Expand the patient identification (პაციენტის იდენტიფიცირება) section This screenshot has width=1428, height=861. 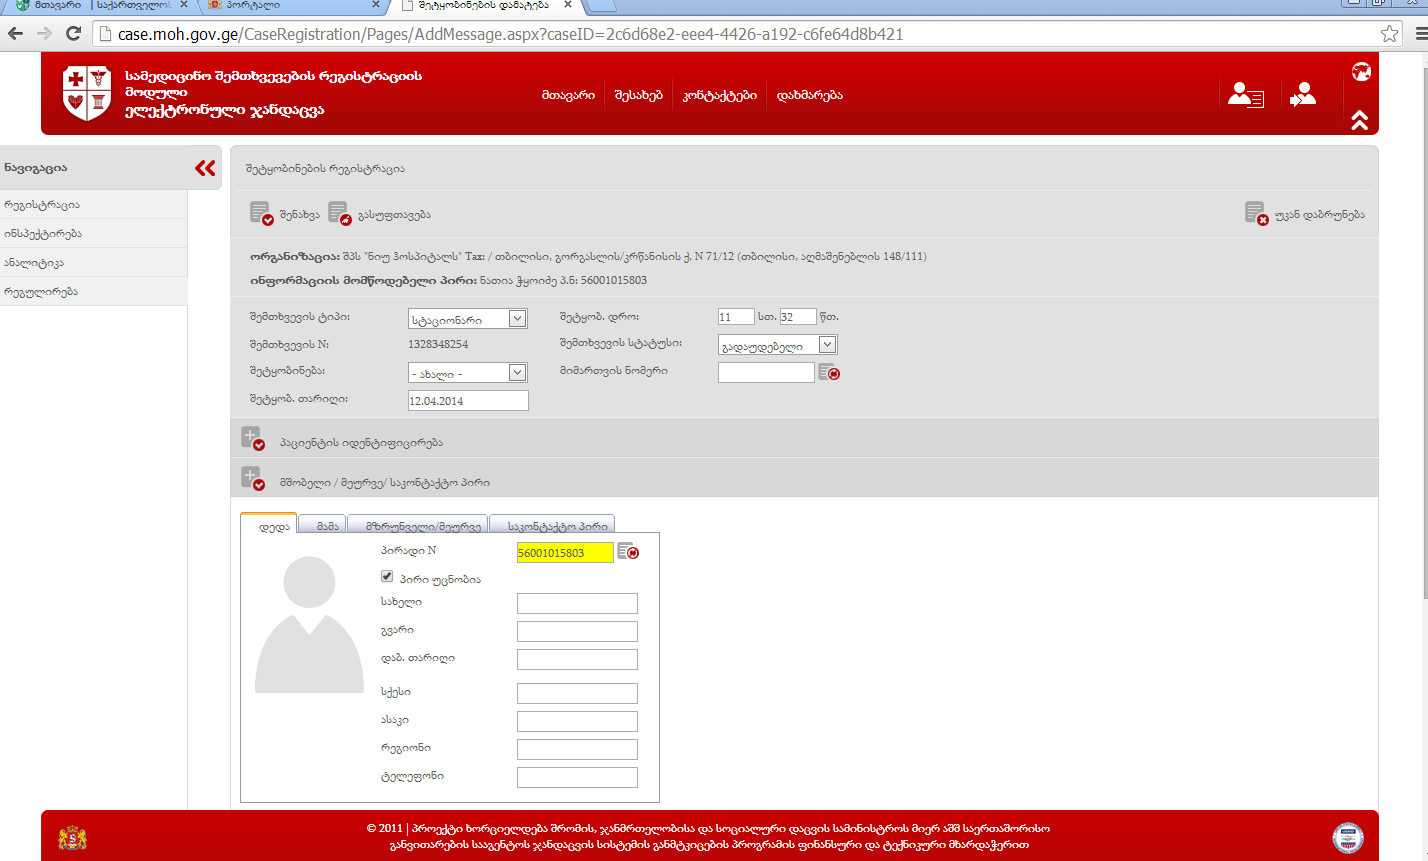252,440
